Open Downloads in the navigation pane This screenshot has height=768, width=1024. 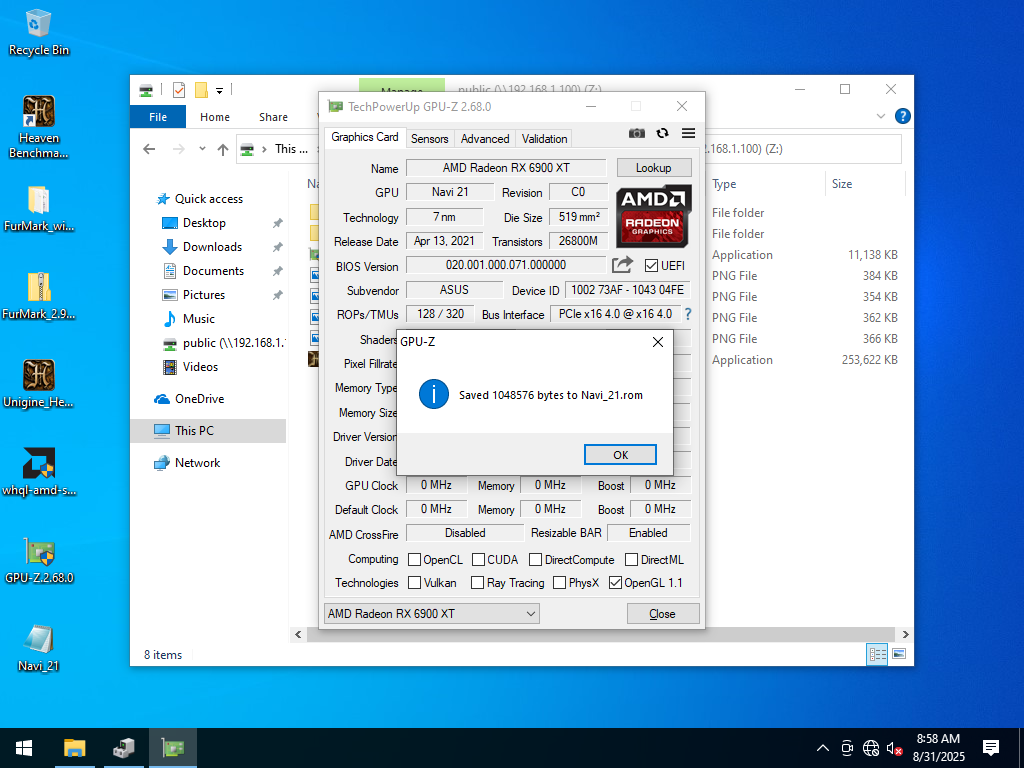click(x=212, y=247)
